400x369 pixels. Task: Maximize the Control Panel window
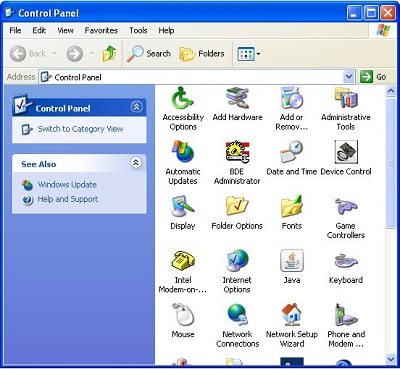371,13
